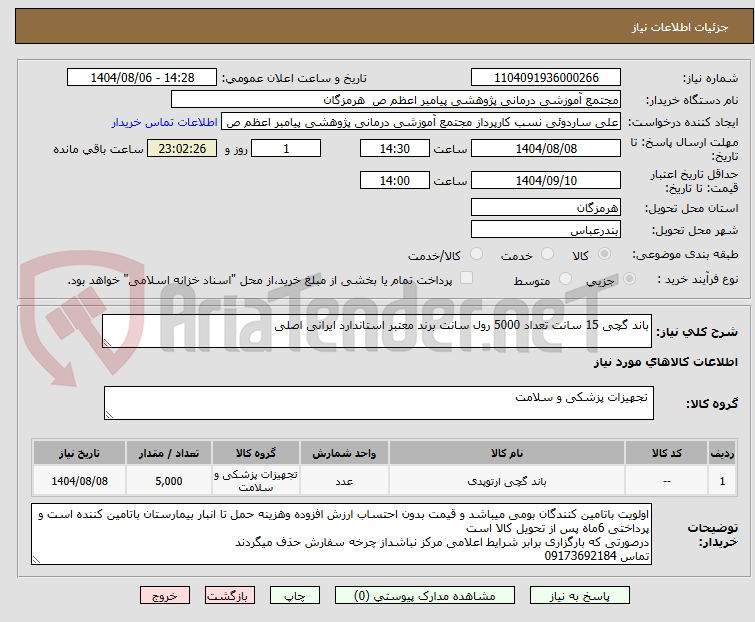The height and width of the screenshot is (622, 755).
Task: Click the شماره نیاز field 1104091936000266
Action: (546, 78)
